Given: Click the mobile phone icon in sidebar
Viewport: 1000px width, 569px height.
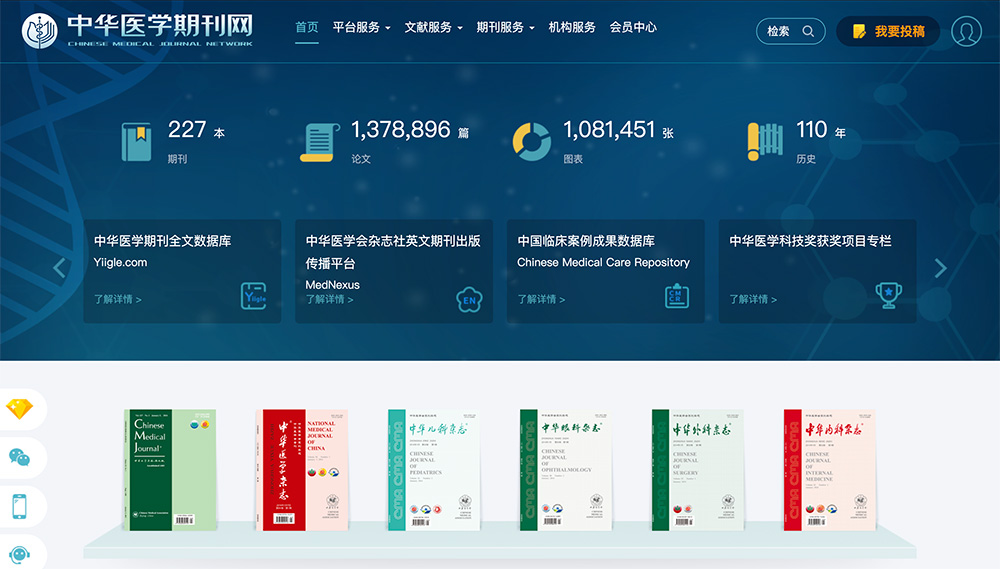Looking at the screenshot, I should [x=19, y=506].
